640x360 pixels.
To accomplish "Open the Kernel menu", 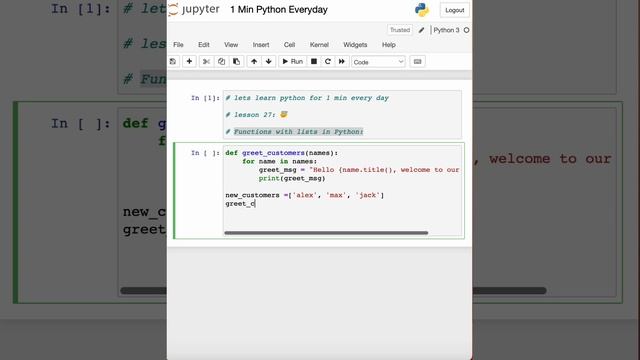I will pos(319,45).
